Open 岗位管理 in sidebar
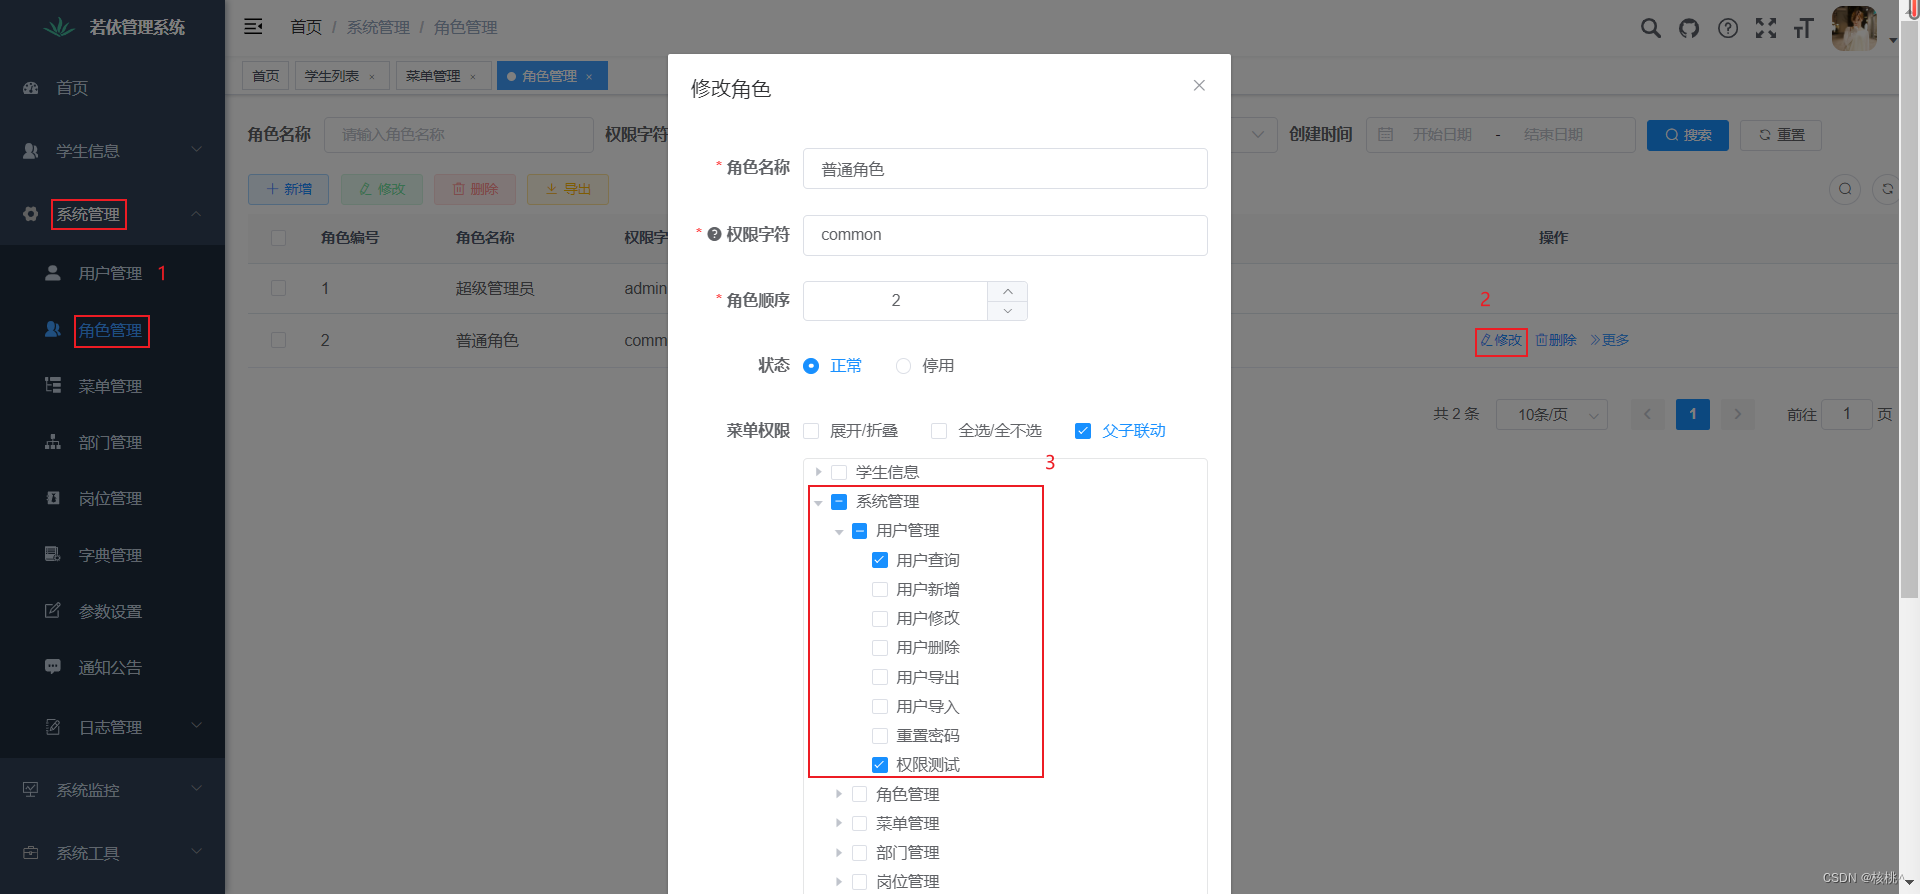The height and width of the screenshot is (894, 1920). [112, 498]
